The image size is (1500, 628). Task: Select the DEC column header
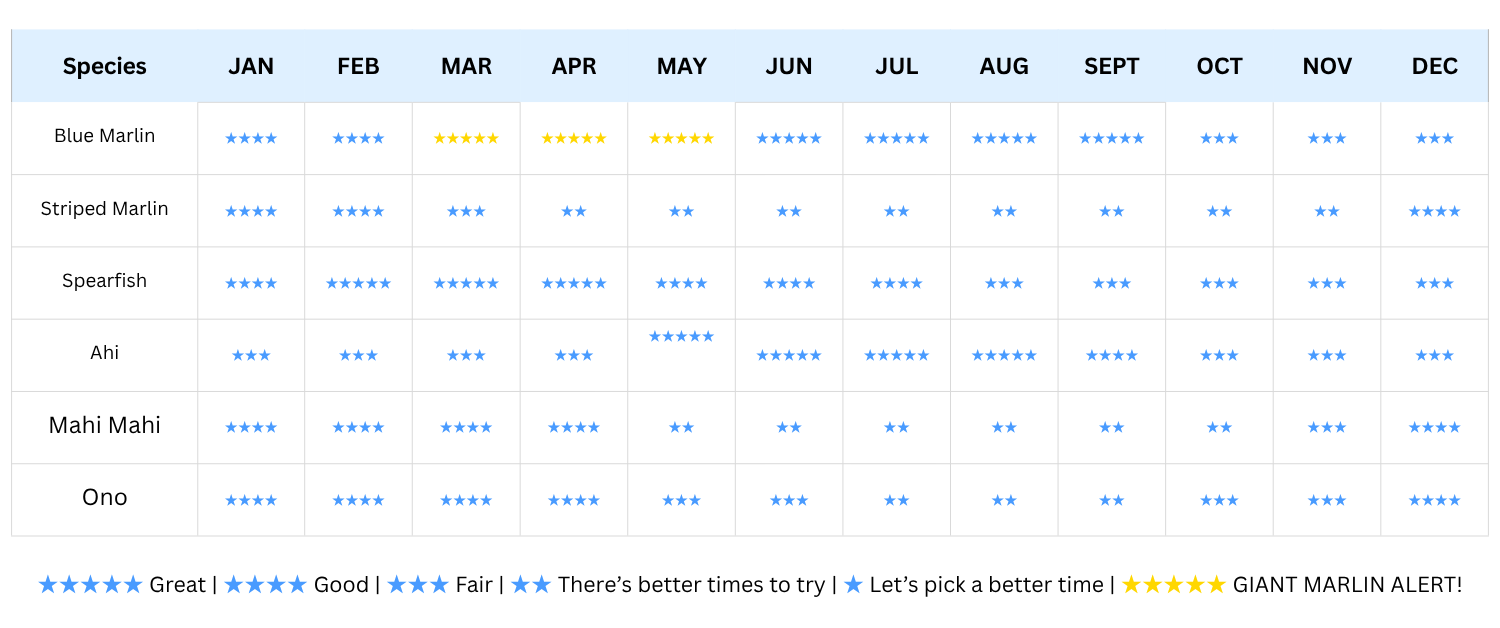1435,67
